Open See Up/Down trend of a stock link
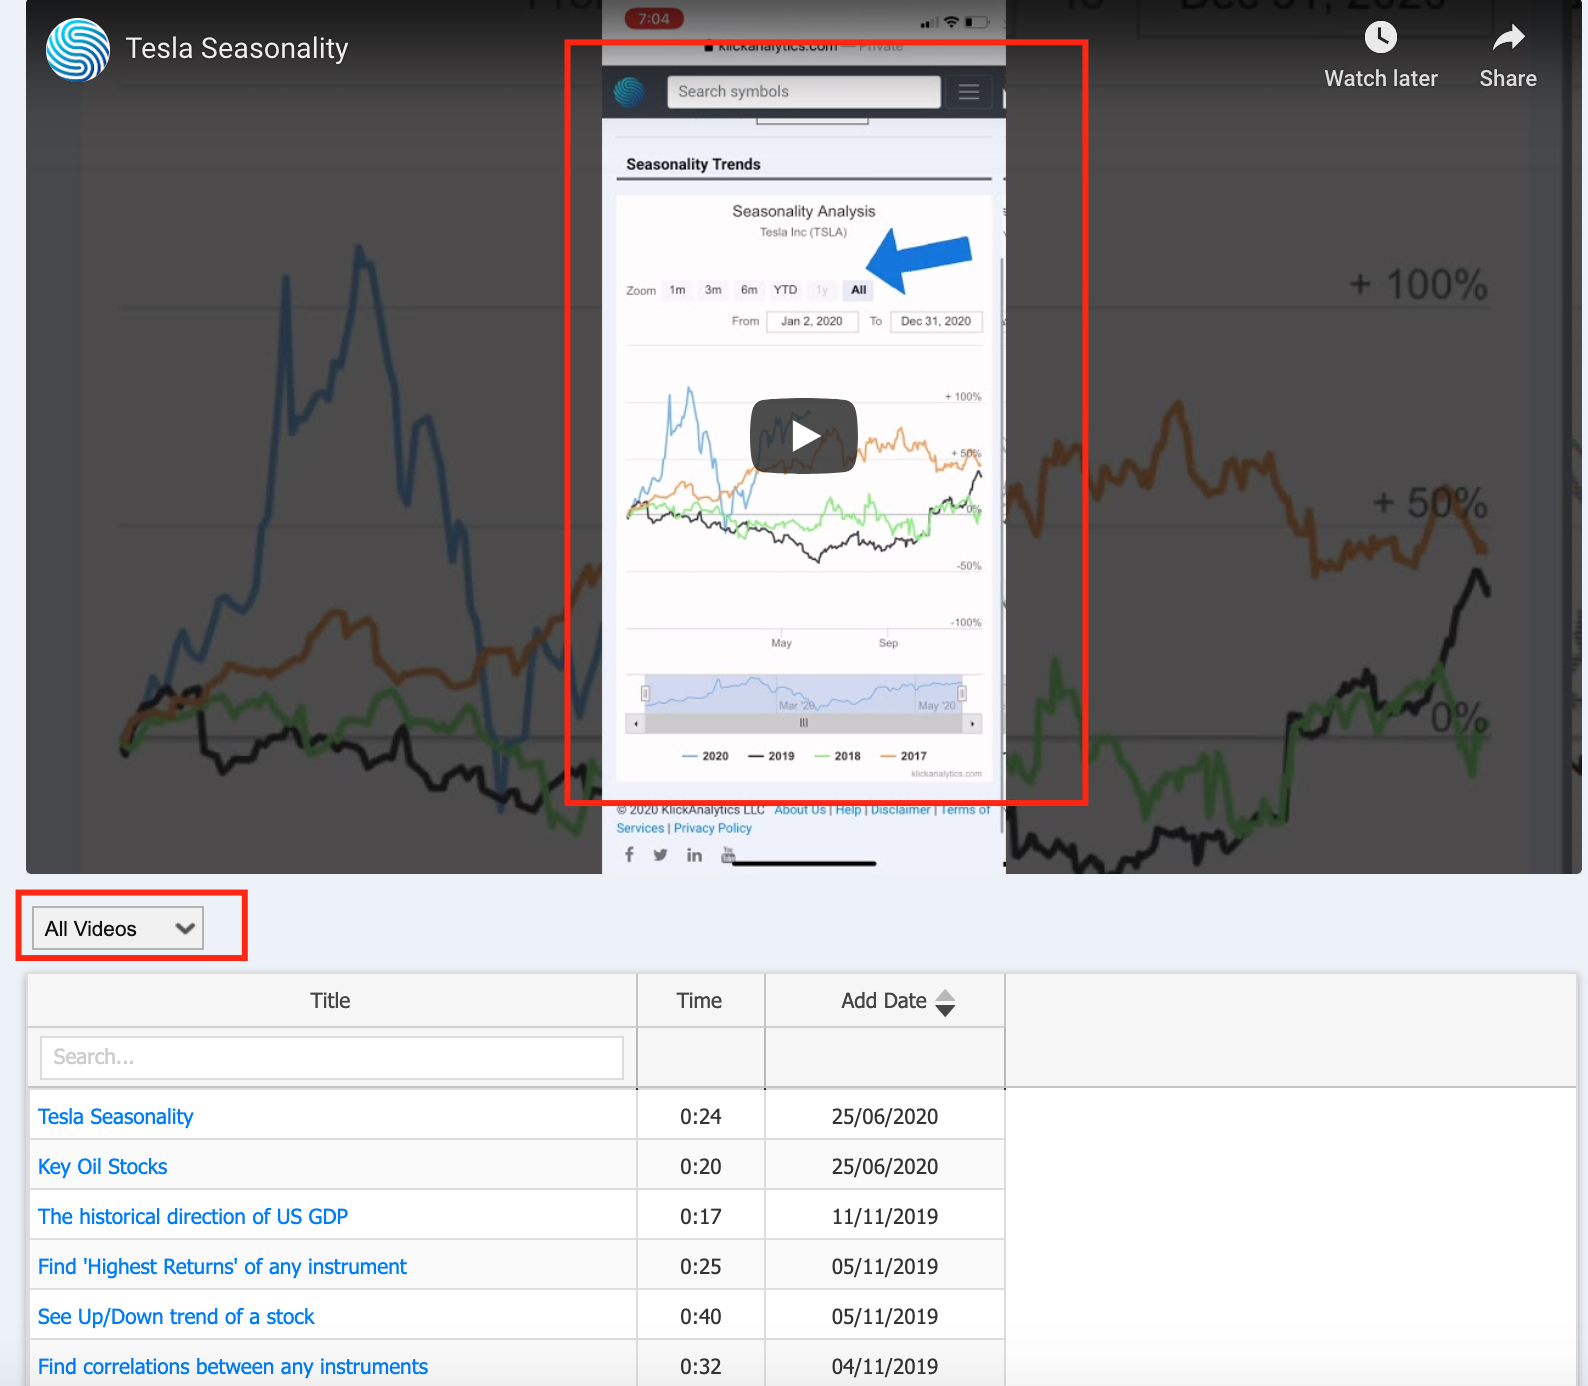Screen dimensions: 1588x1386 177,1316
